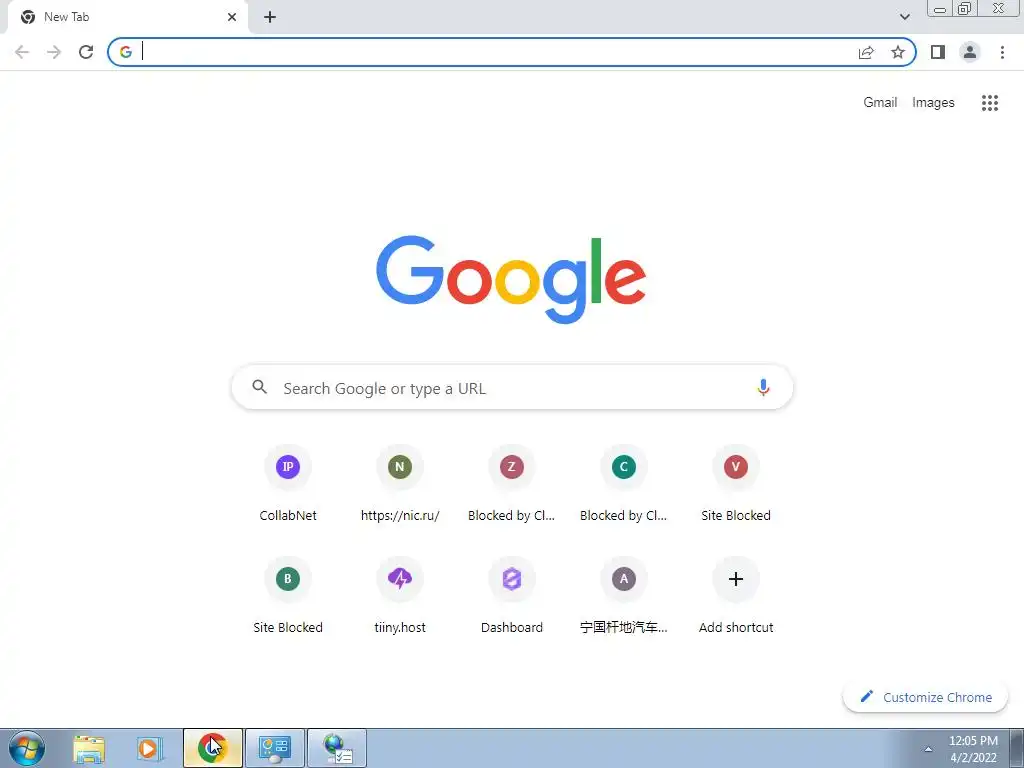Image resolution: width=1024 pixels, height=768 pixels.
Task: Open the https://nic.ru/ shortcut
Action: click(x=400, y=484)
